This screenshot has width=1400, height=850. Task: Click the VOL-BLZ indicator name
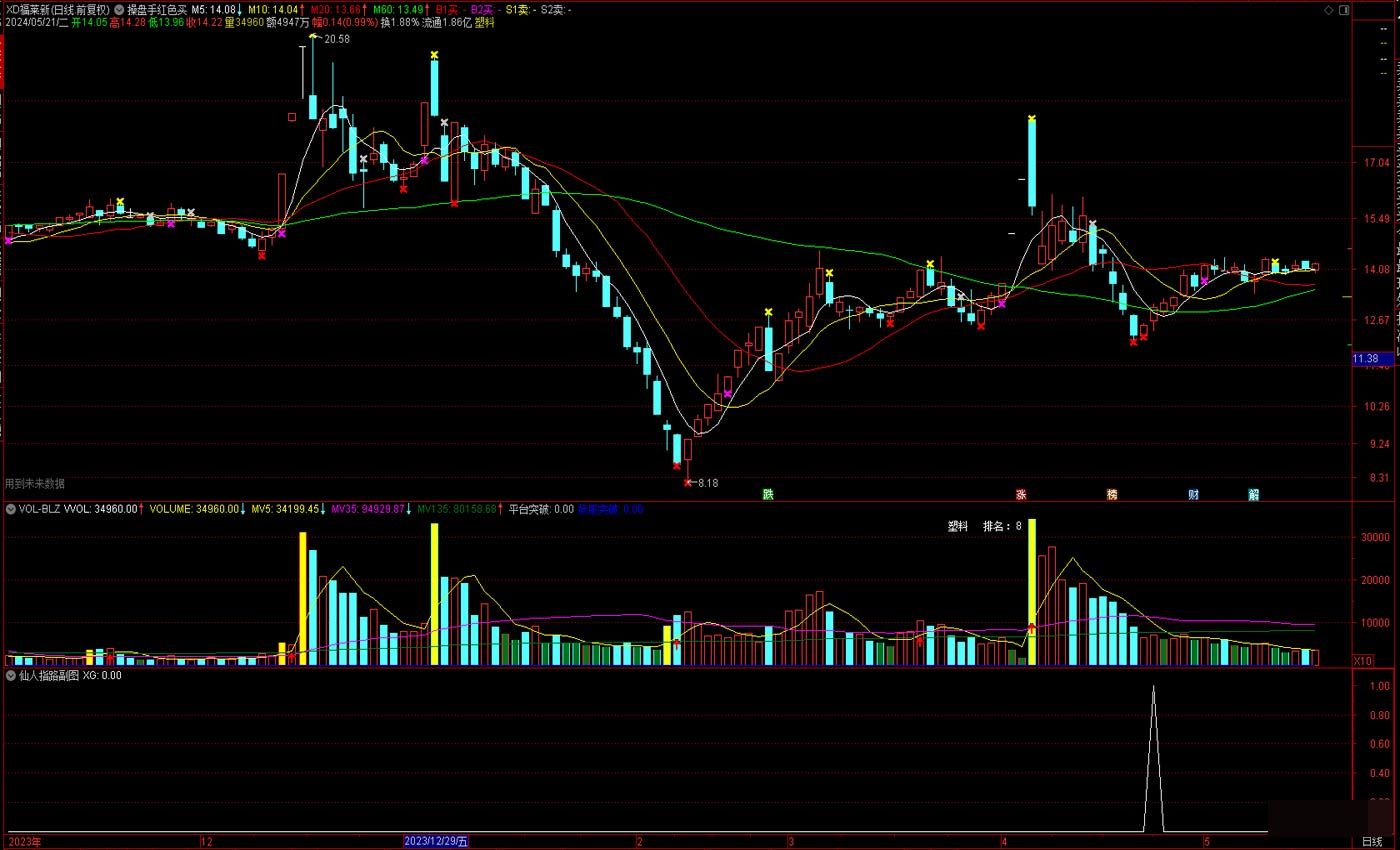click(40, 509)
